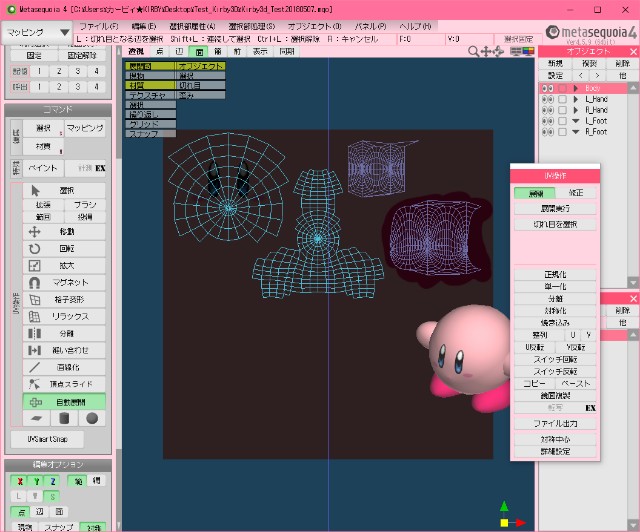Open the ファイル(F) menu
This screenshot has width=640, height=532.
tap(99, 27)
